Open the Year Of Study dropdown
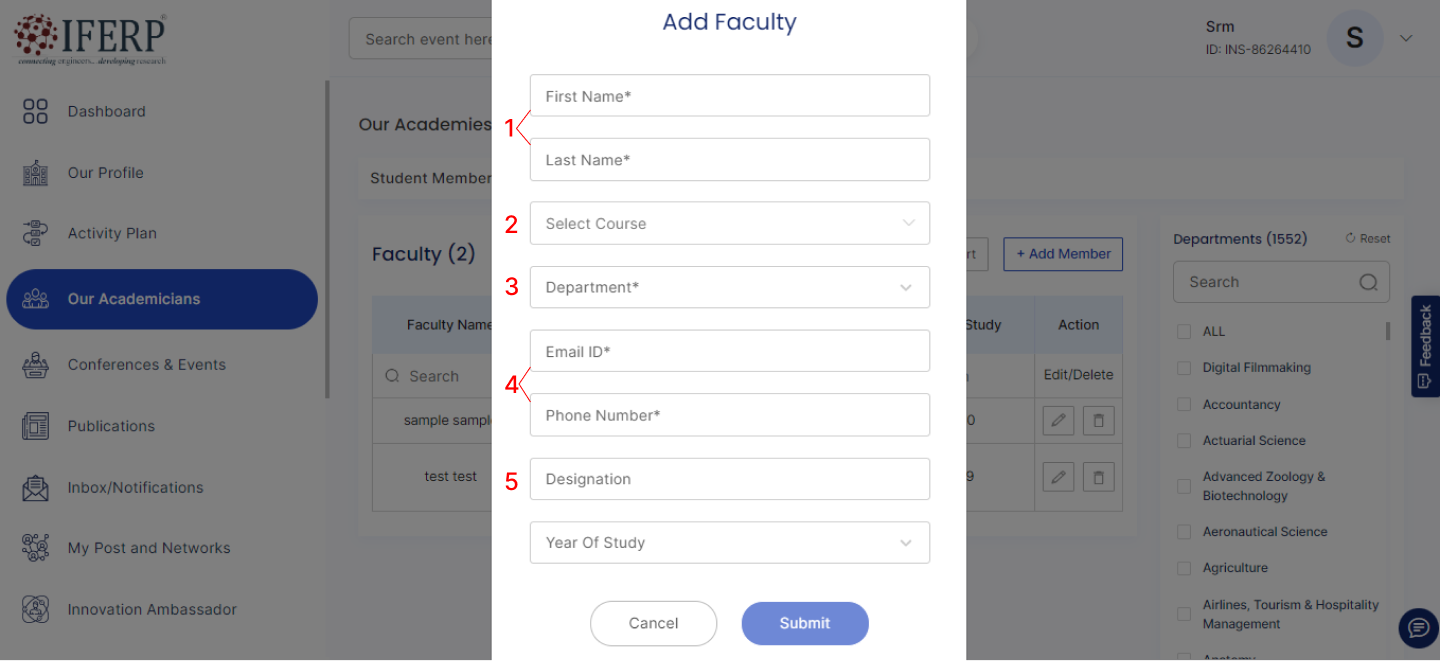This screenshot has height=661, width=1440. coord(729,542)
